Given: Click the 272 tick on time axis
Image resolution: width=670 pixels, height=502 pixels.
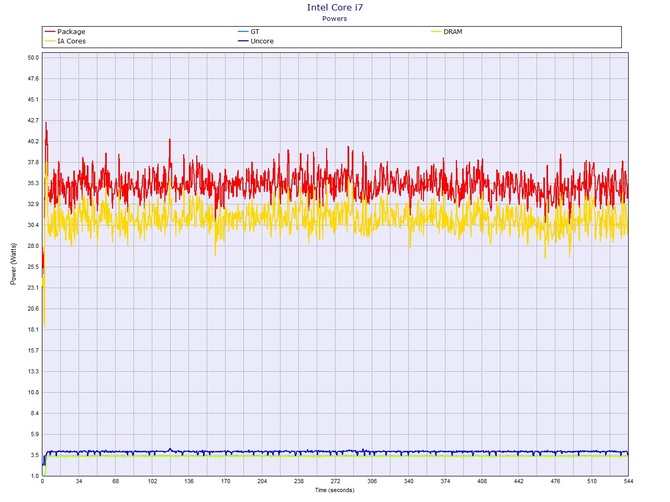Looking at the screenshot, I should pos(334,483).
